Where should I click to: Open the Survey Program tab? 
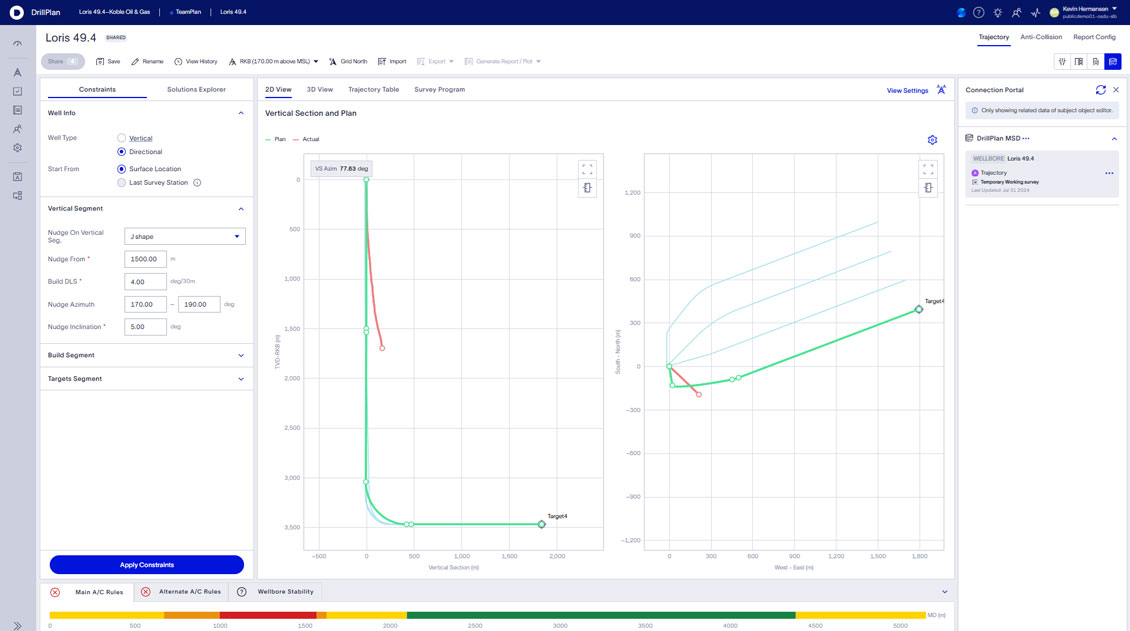pyautogui.click(x=440, y=89)
